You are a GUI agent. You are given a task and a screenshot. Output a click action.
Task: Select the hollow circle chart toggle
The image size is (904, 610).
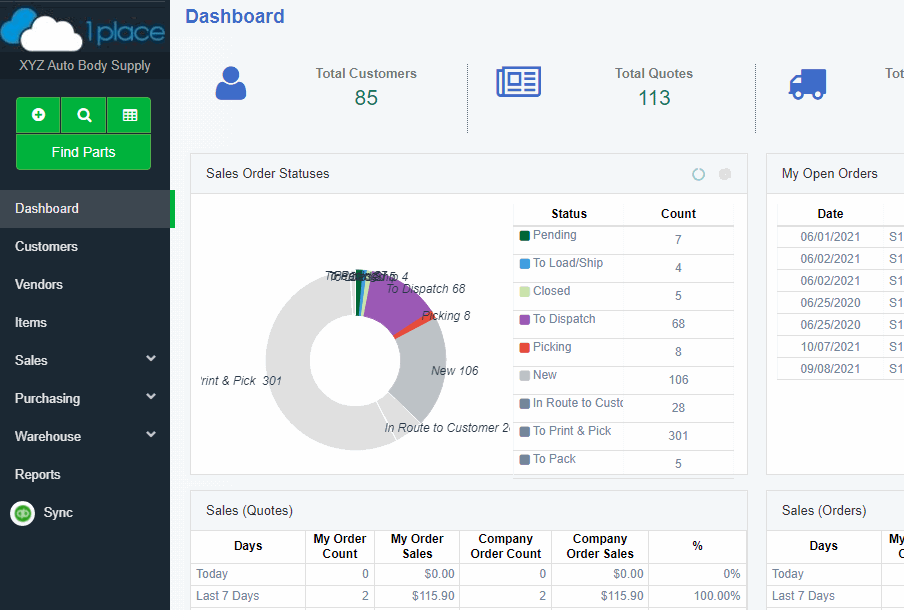pyautogui.click(x=698, y=174)
